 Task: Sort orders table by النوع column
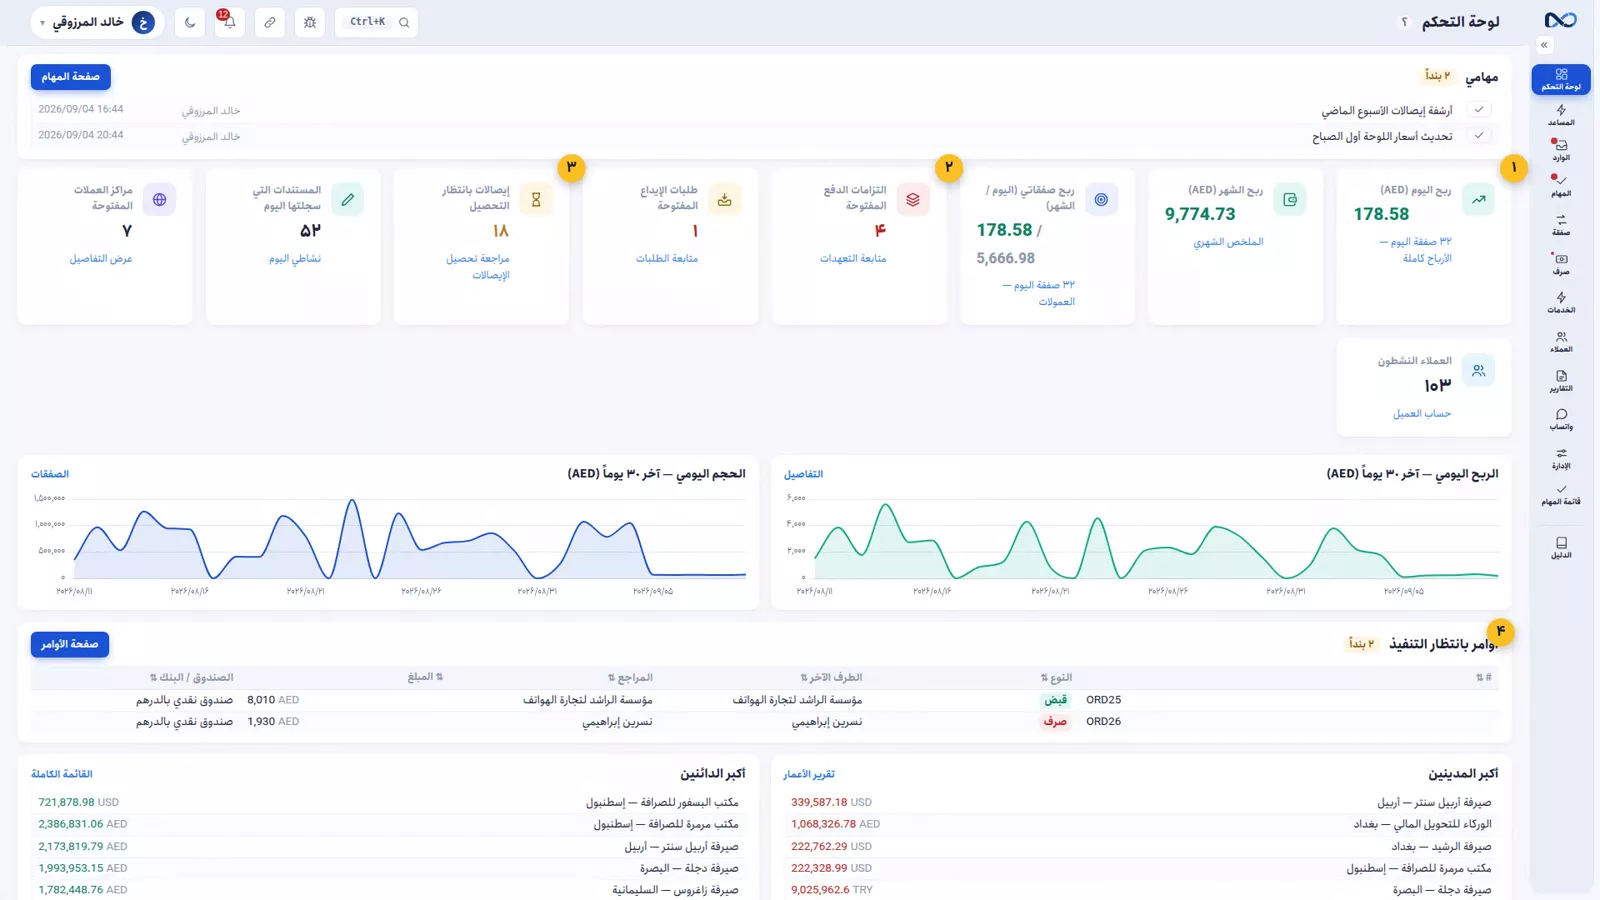(x=1056, y=678)
